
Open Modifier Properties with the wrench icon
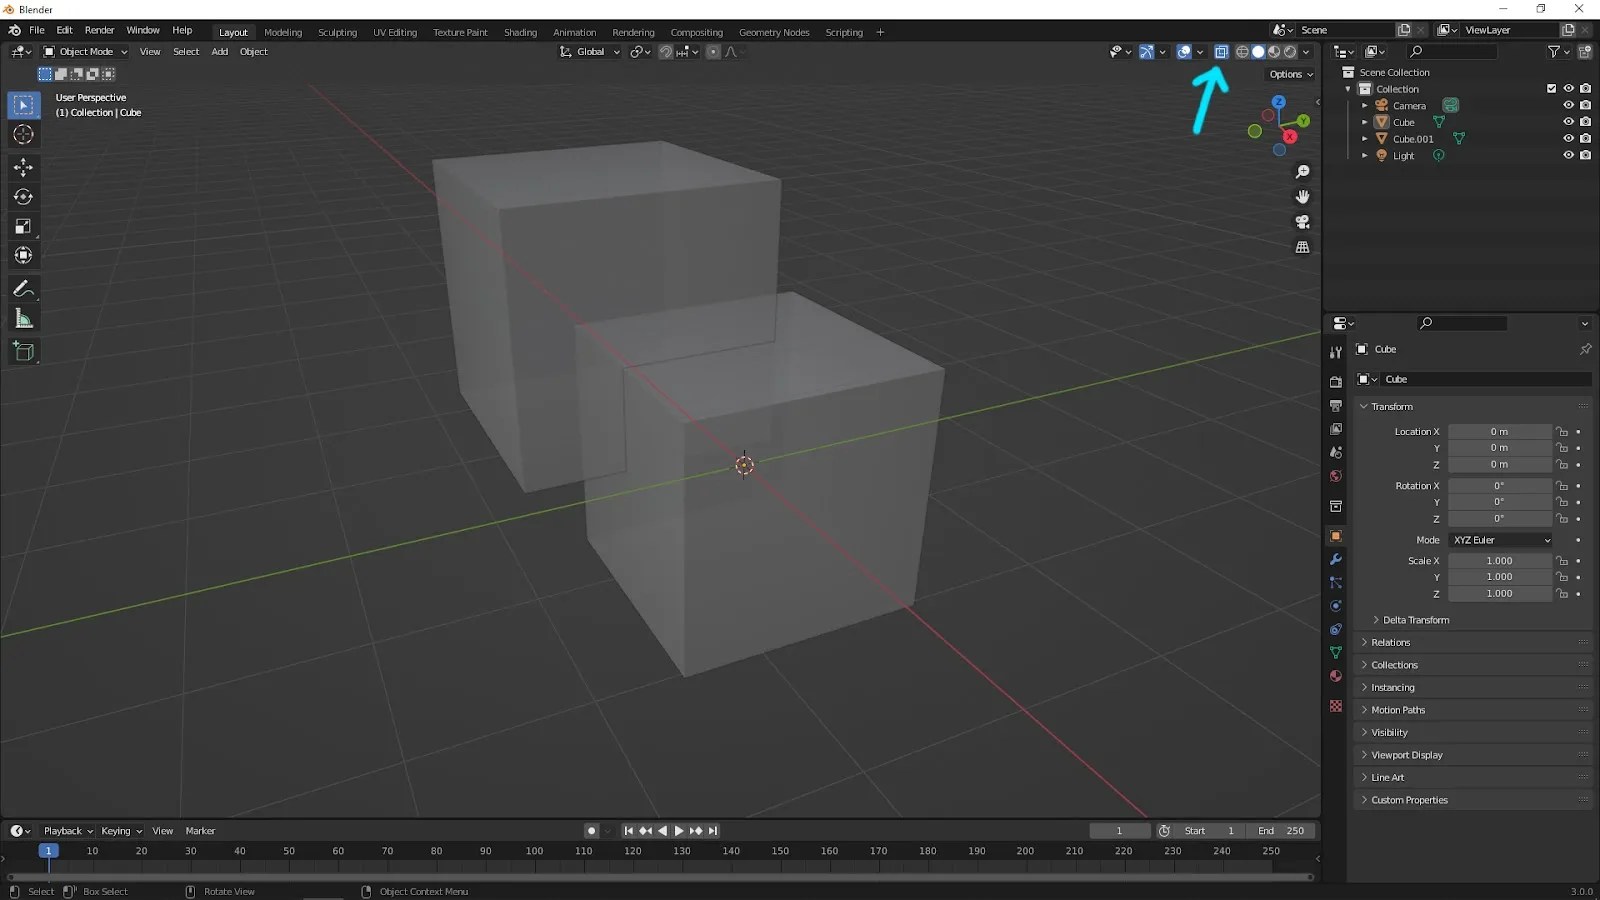click(x=1335, y=559)
